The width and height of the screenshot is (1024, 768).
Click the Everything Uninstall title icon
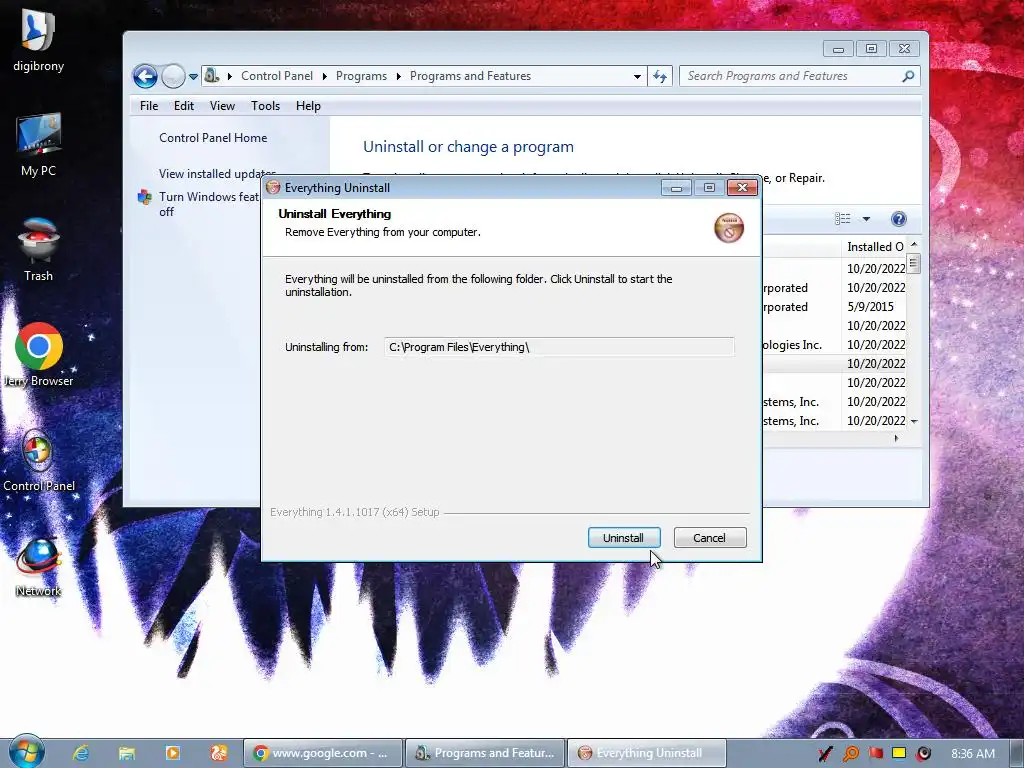(x=273, y=187)
